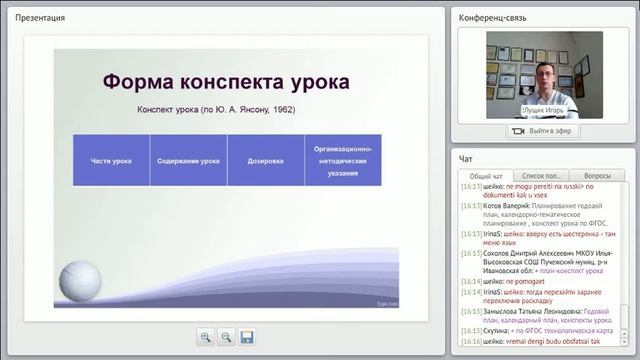640x360 pixels.
Task: Click the chat scrollbar thumb
Action: pyautogui.click(x=624, y=317)
